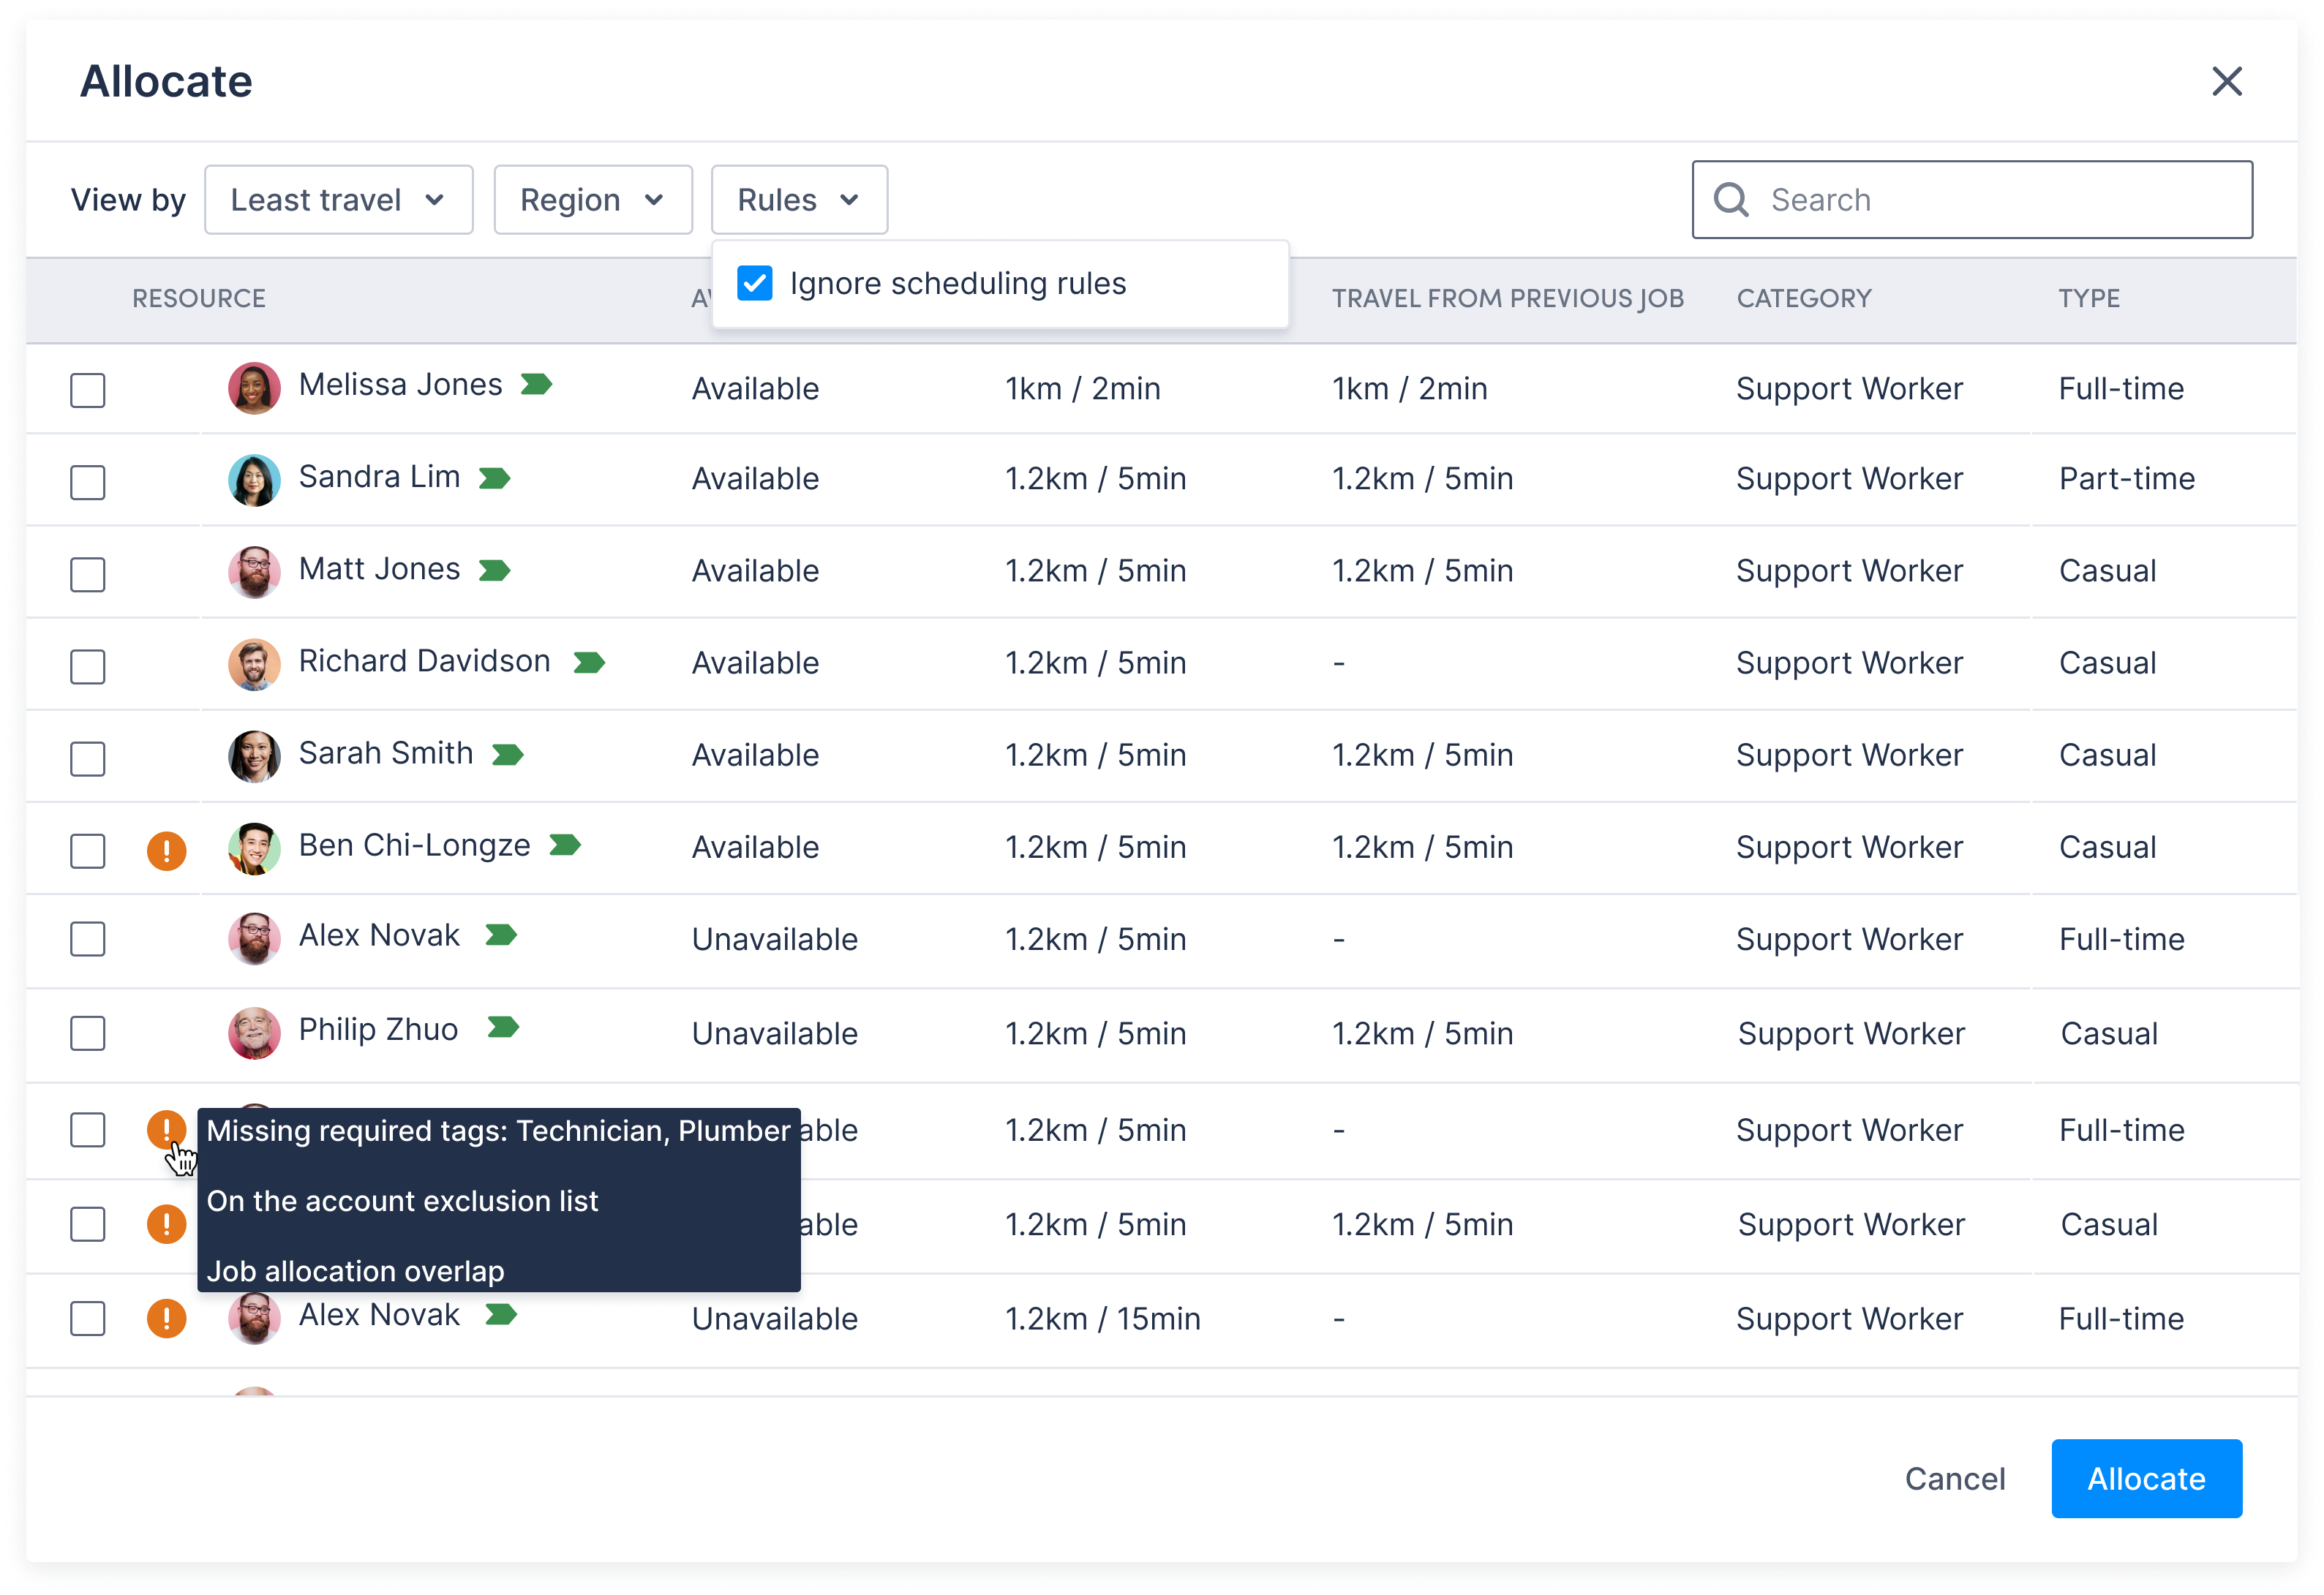Uncheck Ignore scheduling rules checkbox
This screenshot has width=2324, height=1595.
pos(755,284)
